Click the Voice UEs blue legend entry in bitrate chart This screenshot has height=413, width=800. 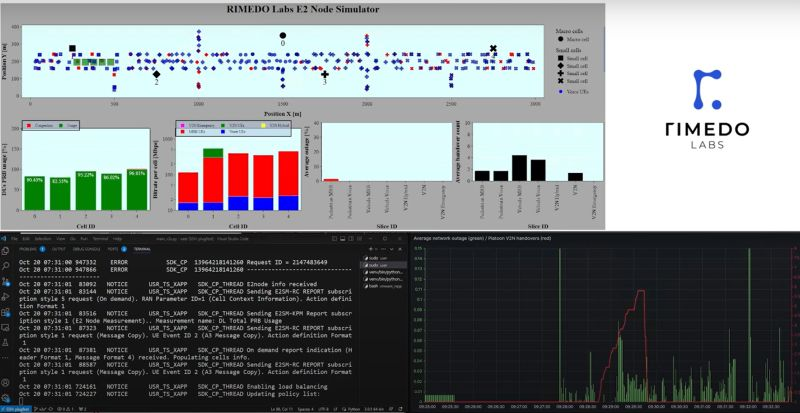tap(233, 132)
